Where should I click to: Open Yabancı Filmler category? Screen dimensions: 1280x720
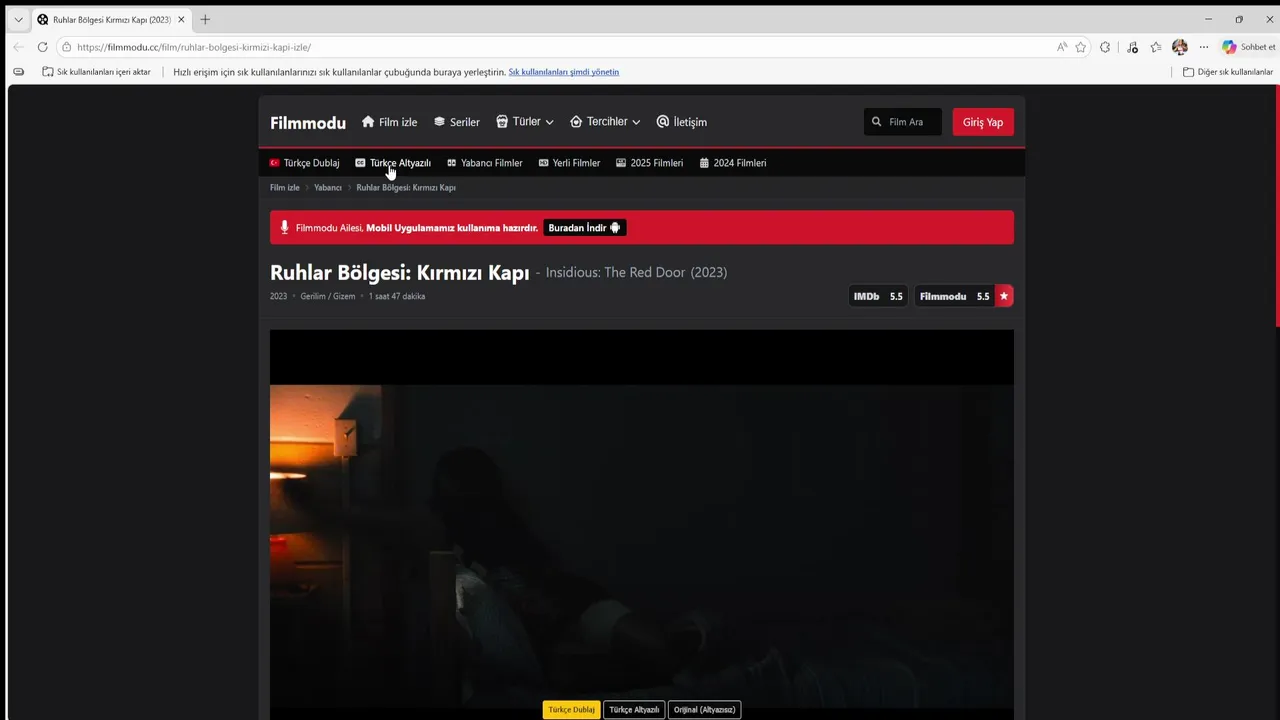(485, 163)
